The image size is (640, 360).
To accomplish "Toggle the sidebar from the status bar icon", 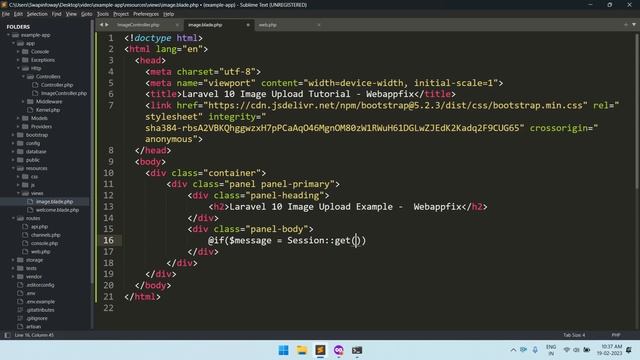I will point(7,335).
